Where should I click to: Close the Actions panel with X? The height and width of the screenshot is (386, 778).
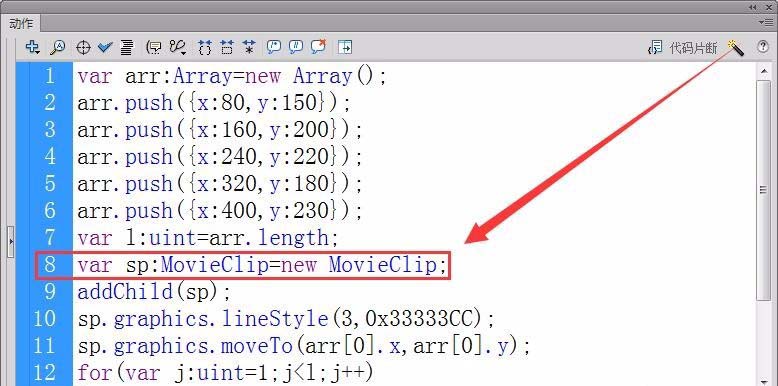click(x=769, y=7)
